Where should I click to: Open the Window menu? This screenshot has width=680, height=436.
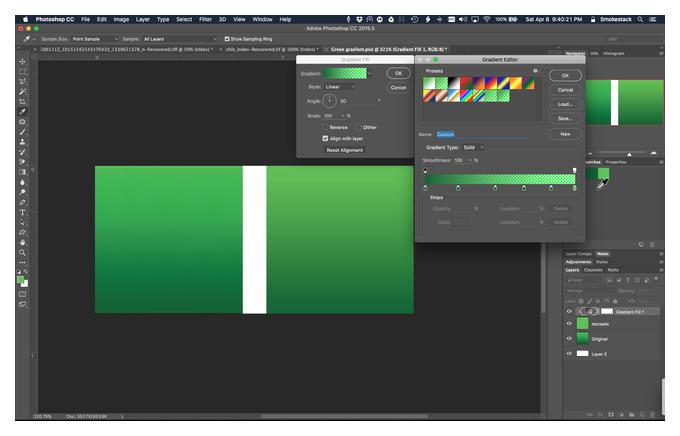(x=262, y=19)
